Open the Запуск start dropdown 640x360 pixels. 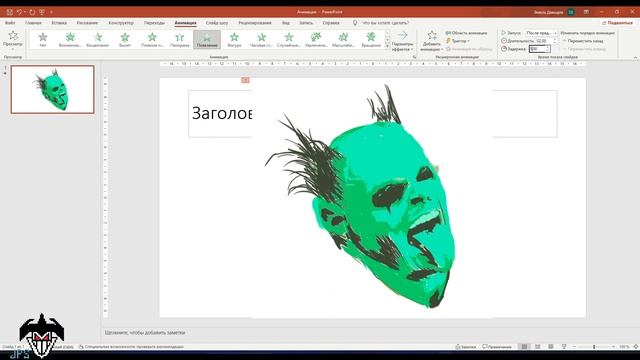[541, 33]
